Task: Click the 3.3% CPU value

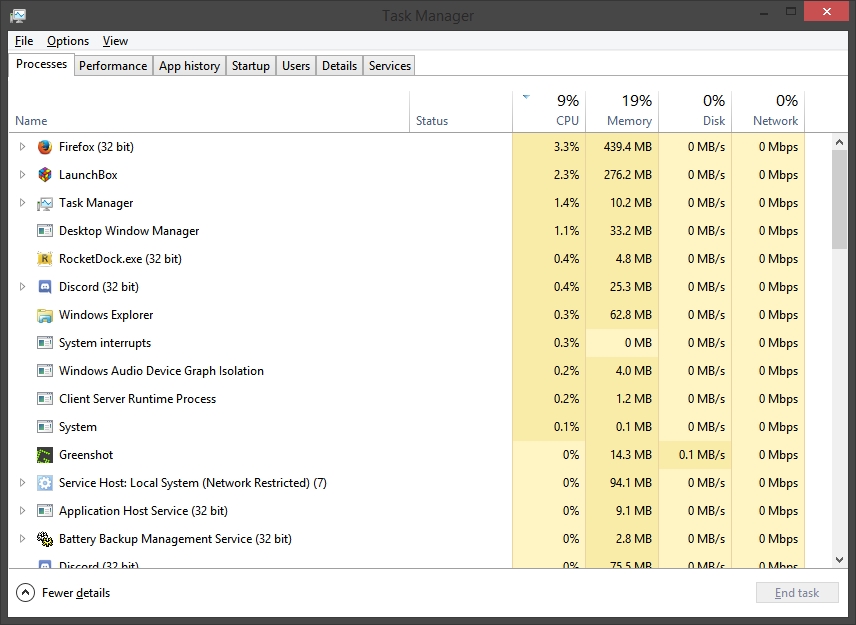Action: pos(566,147)
